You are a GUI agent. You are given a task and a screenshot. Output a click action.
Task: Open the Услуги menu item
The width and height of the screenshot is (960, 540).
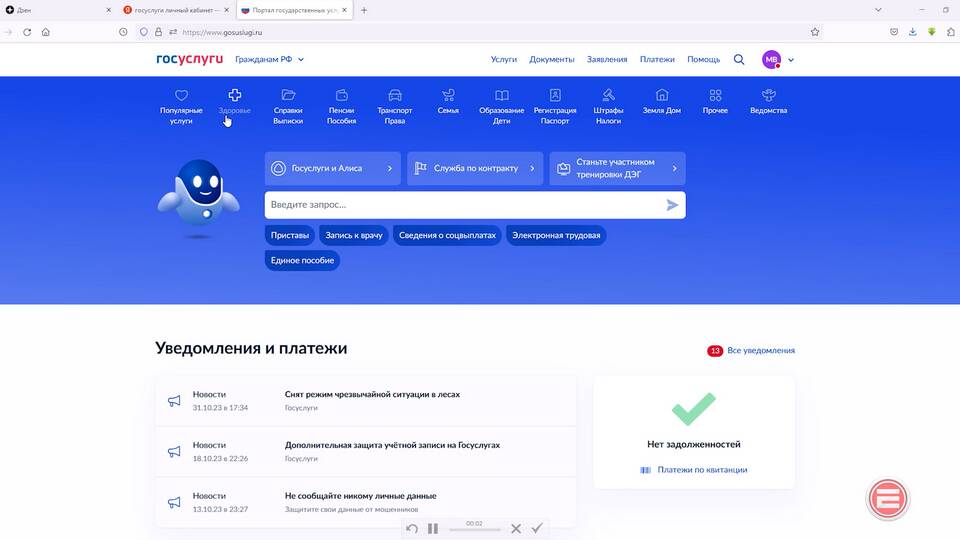click(504, 60)
